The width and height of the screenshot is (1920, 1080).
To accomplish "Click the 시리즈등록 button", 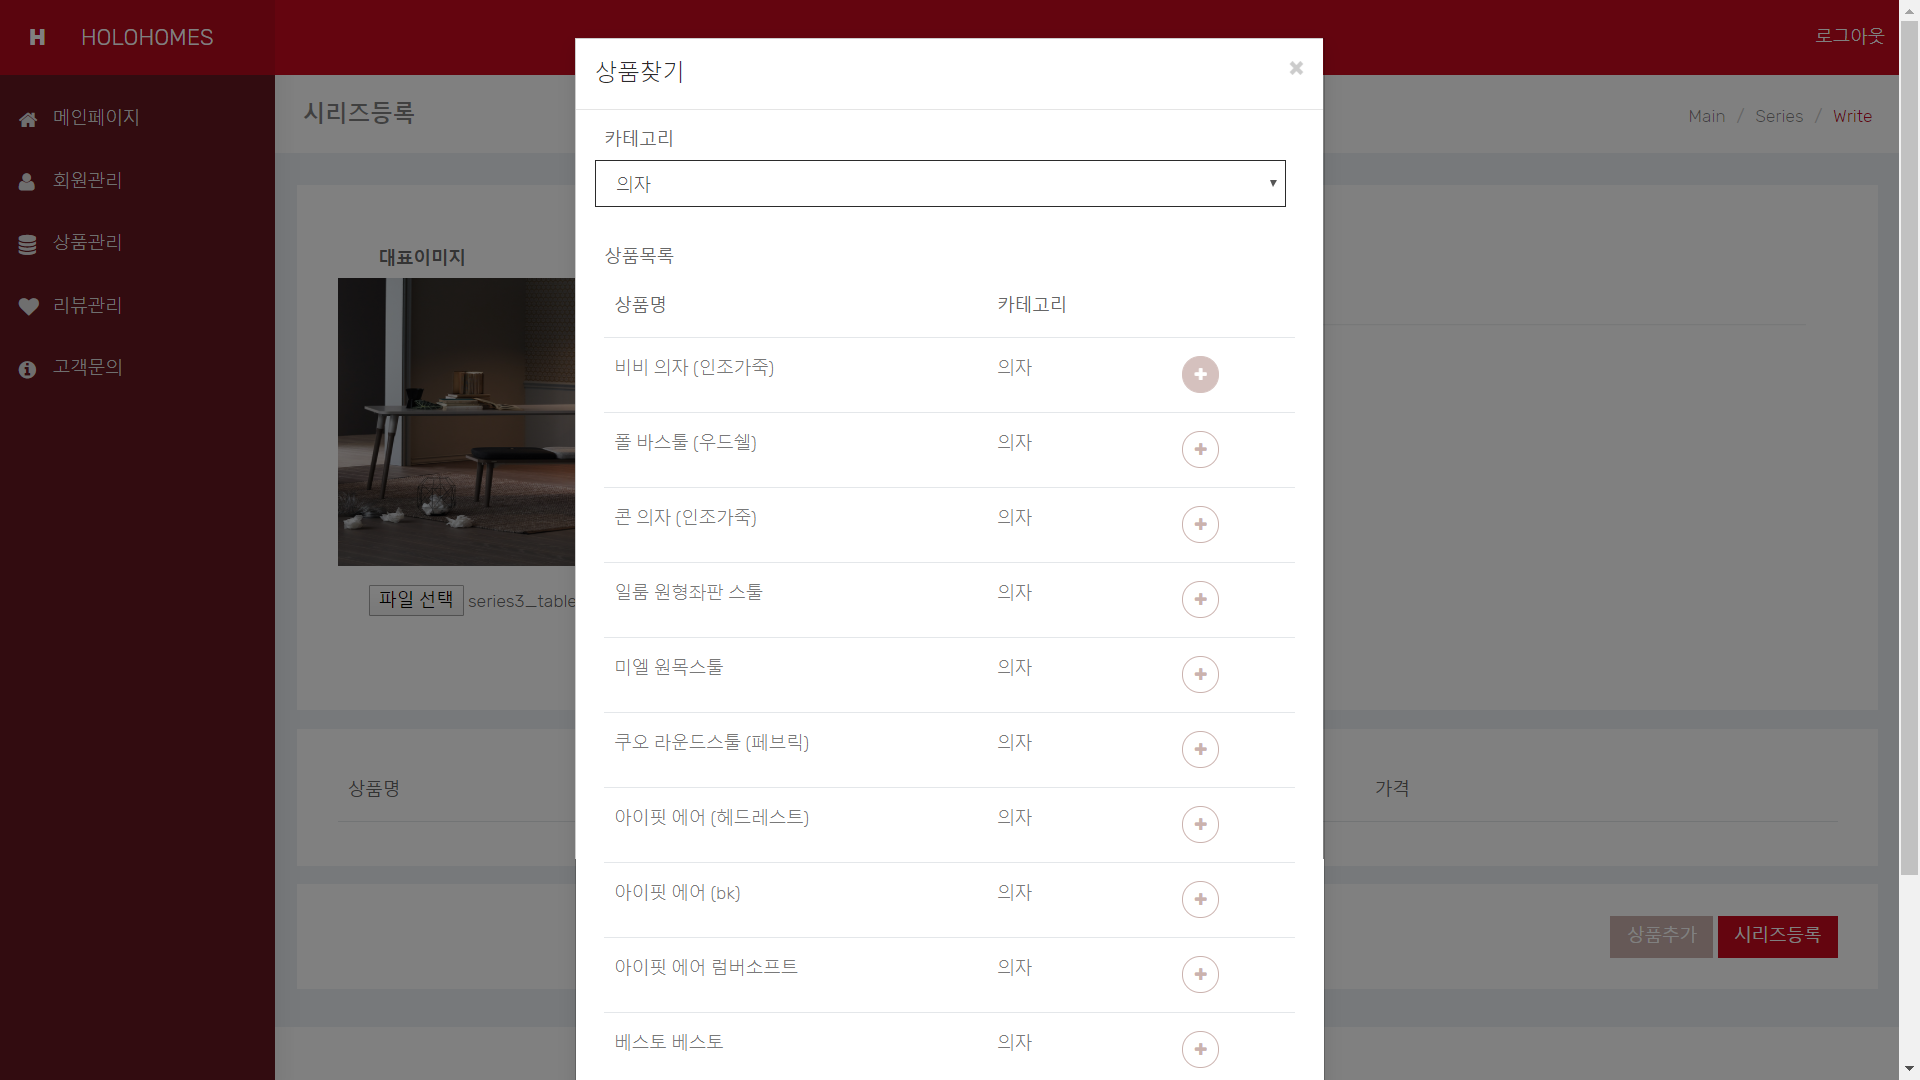I will (x=1777, y=937).
